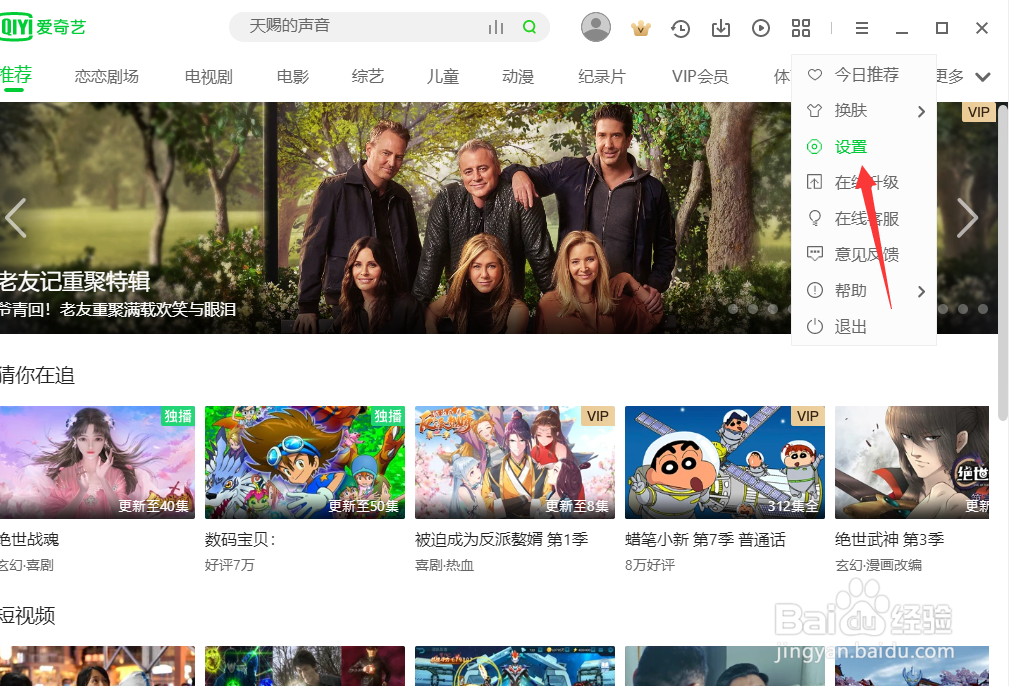Click the iQIYI logo
The width and height of the screenshot is (1009, 686).
click(42, 27)
